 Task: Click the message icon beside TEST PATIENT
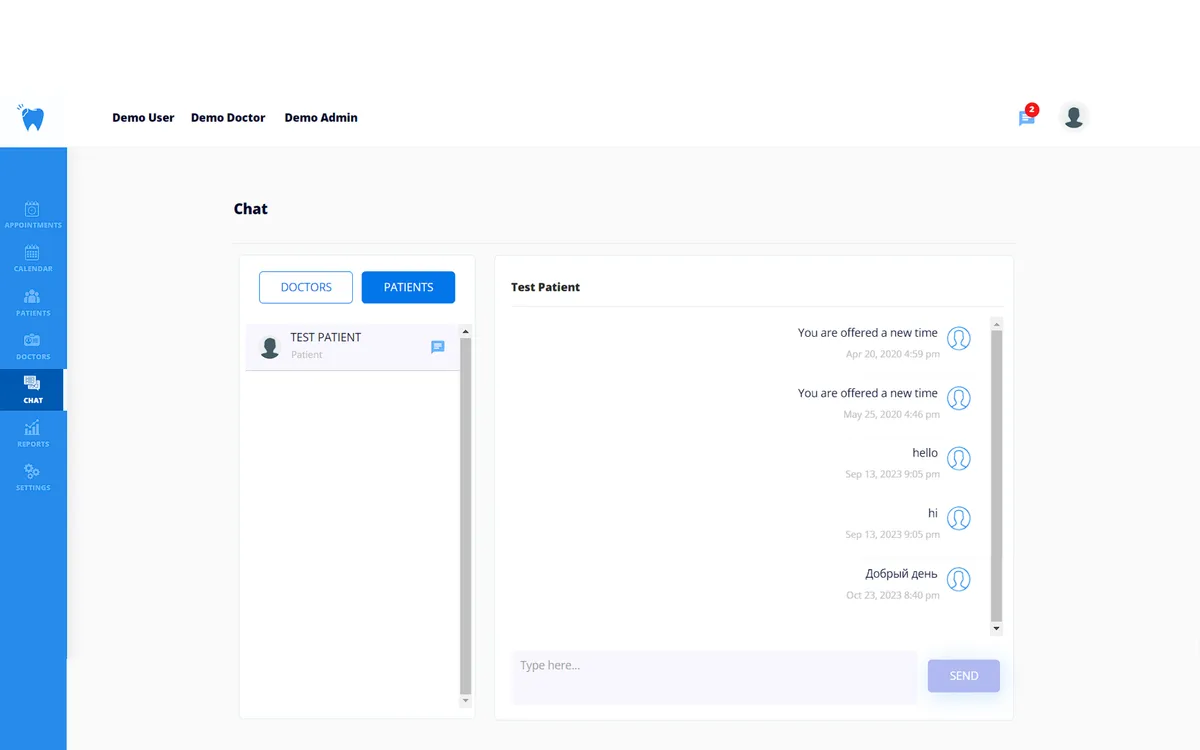[x=438, y=347]
